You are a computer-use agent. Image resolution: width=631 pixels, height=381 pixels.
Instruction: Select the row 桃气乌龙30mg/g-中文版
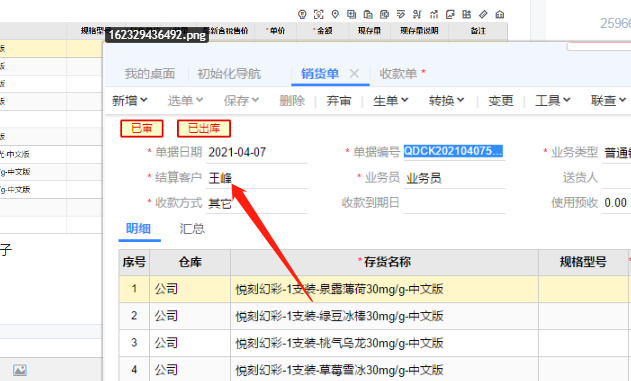coord(339,343)
